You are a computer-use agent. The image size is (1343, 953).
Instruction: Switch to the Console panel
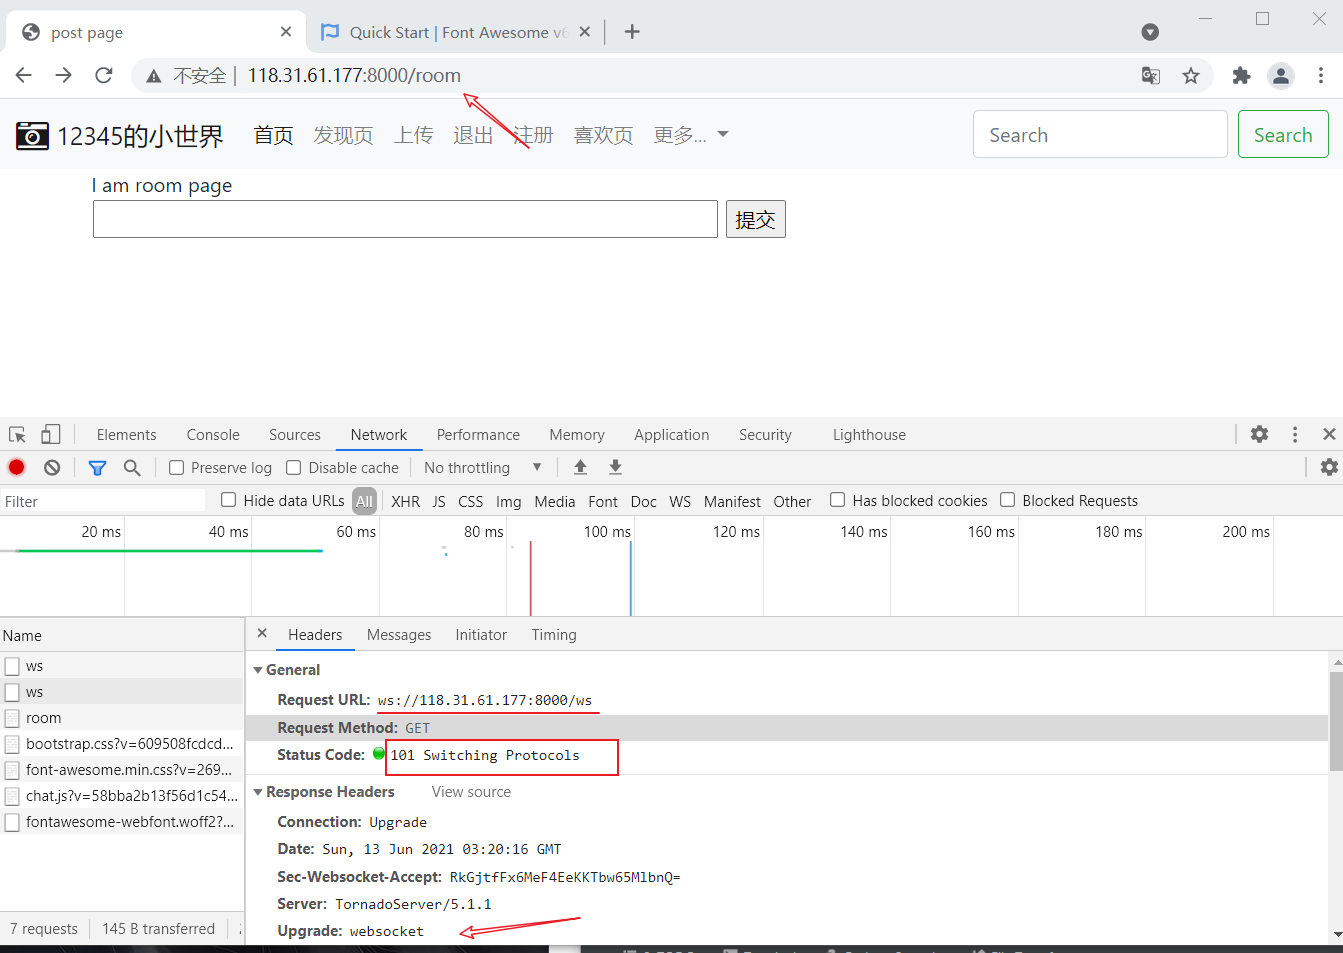click(213, 435)
